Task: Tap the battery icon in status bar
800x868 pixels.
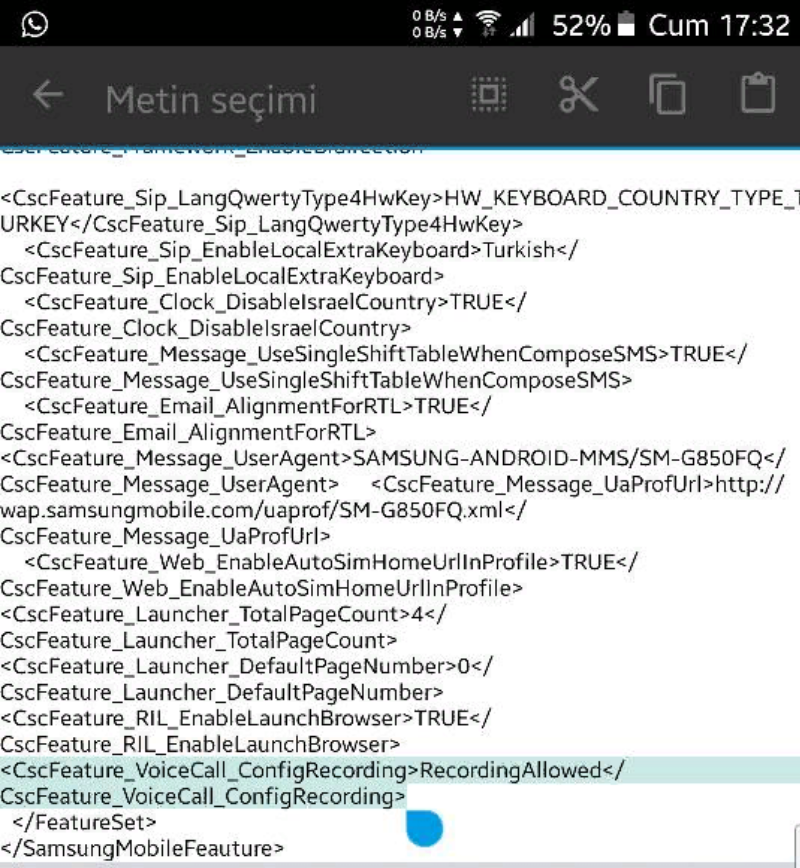Action: click(x=626, y=24)
